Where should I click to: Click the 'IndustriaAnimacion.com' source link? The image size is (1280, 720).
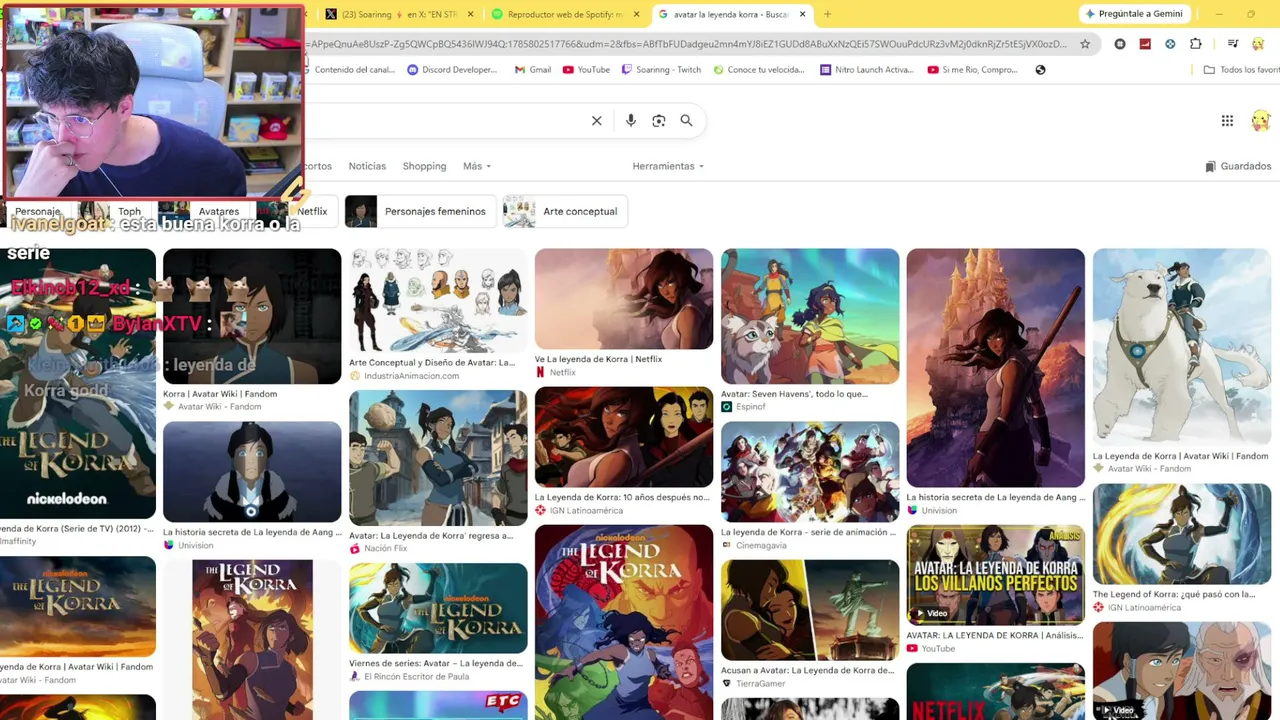point(411,376)
